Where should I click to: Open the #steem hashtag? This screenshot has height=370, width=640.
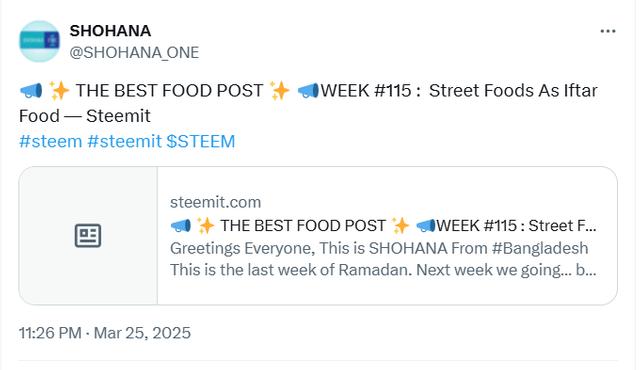(51, 142)
